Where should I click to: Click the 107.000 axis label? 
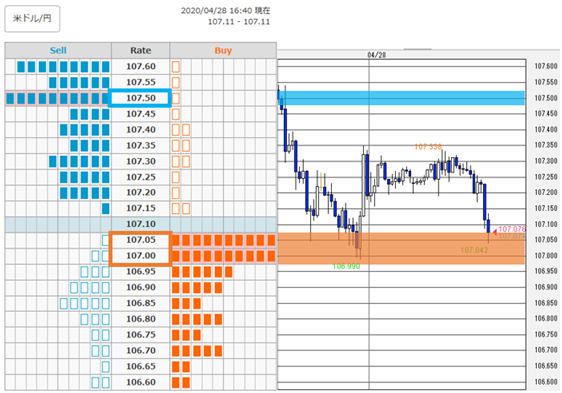coord(546,256)
